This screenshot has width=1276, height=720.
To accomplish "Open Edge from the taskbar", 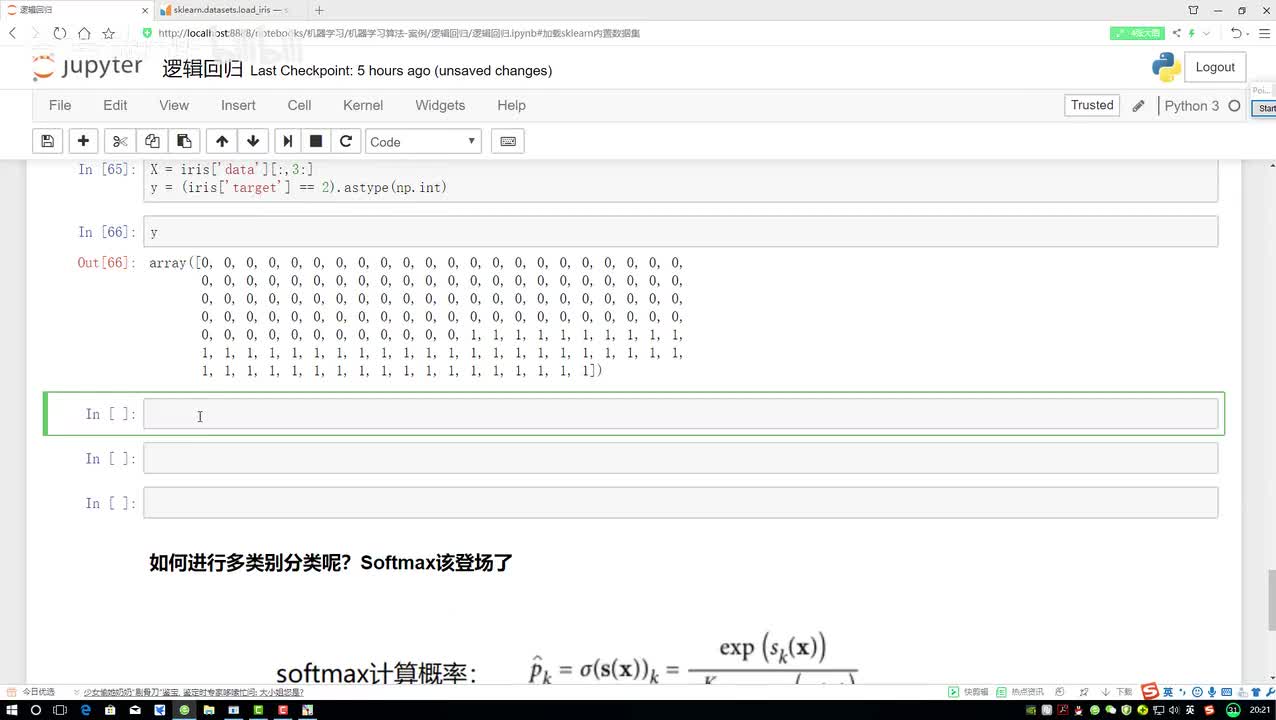I will coord(85,710).
